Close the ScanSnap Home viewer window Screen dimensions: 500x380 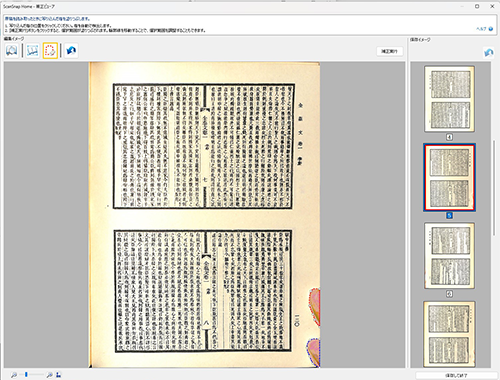coord(492,6)
